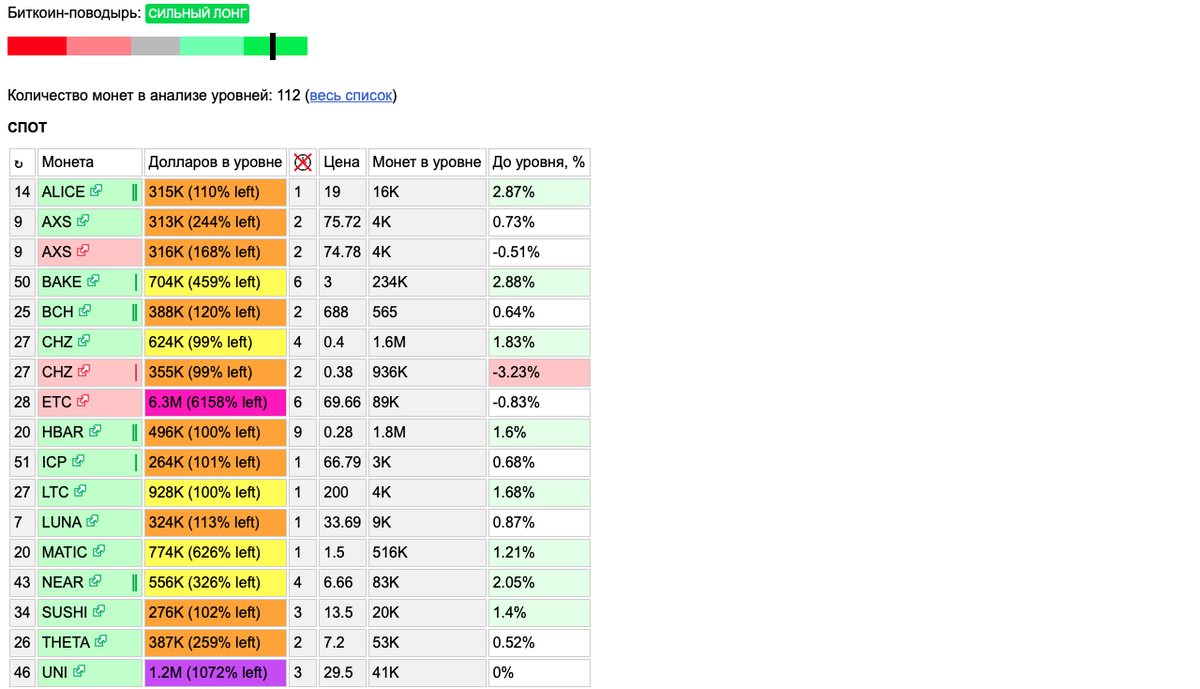Open external link icon for AXS priced 75.72

point(83,221)
